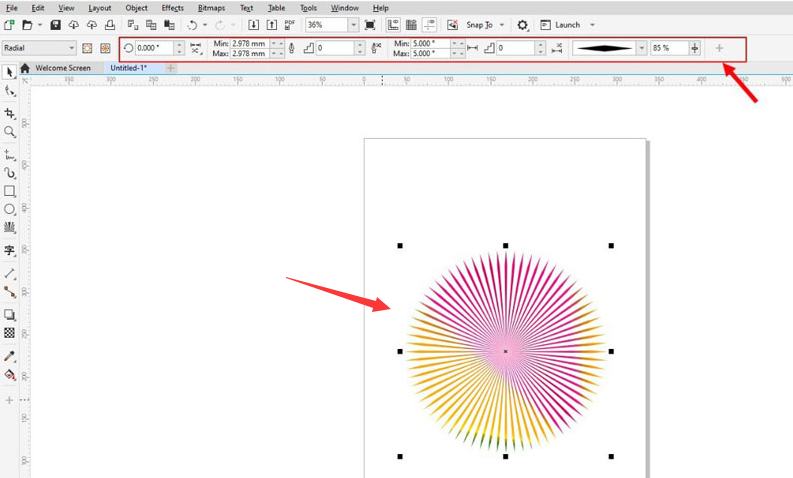Viewport: 793px width, 478px height.
Task: Select the Ellipse tool
Action: click(x=9, y=209)
